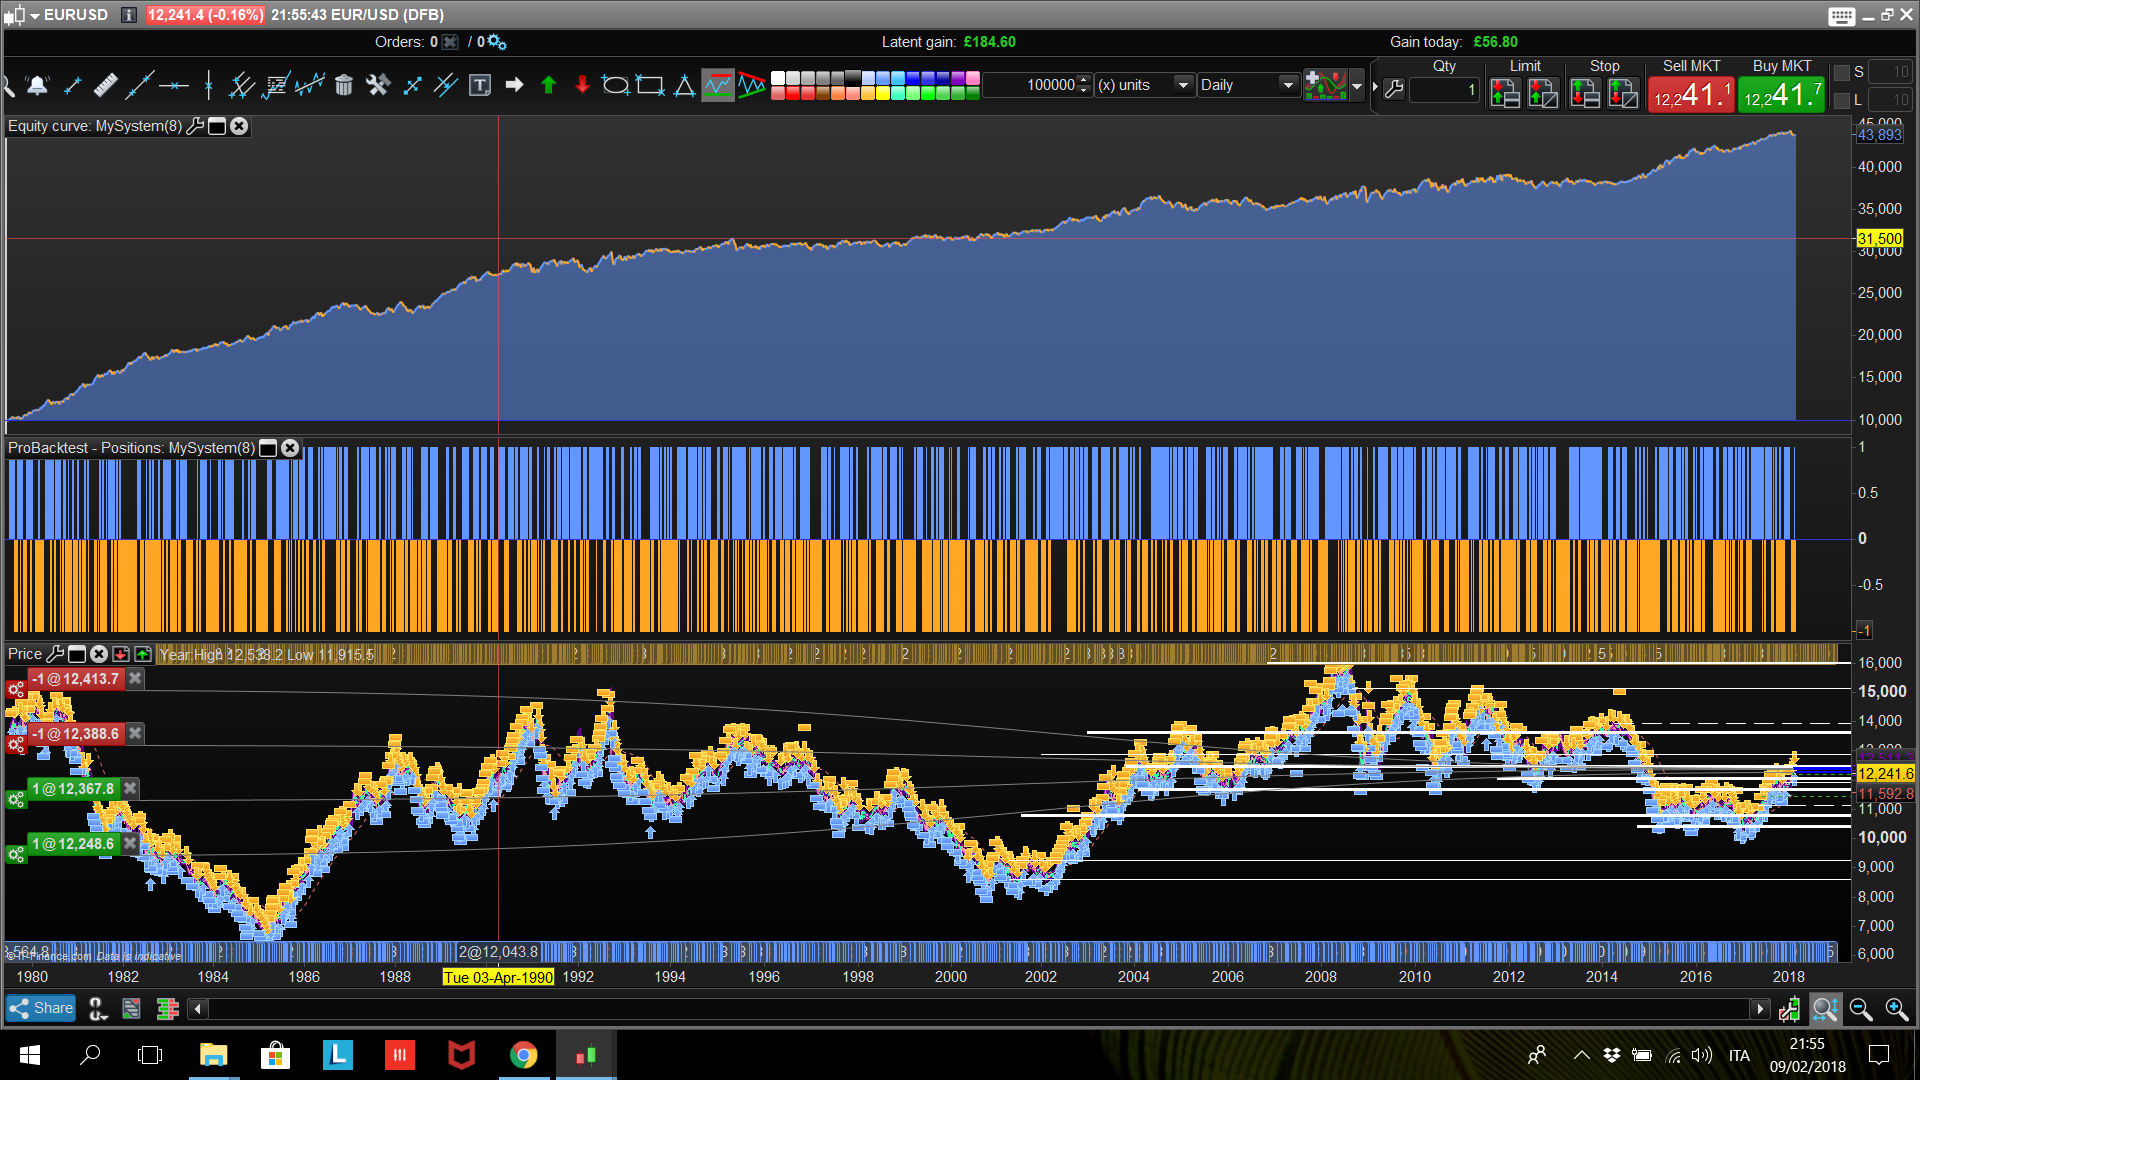The width and height of the screenshot is (2148, 1152).
Task: Select the green up arrow tool
Action: [548, 86]
